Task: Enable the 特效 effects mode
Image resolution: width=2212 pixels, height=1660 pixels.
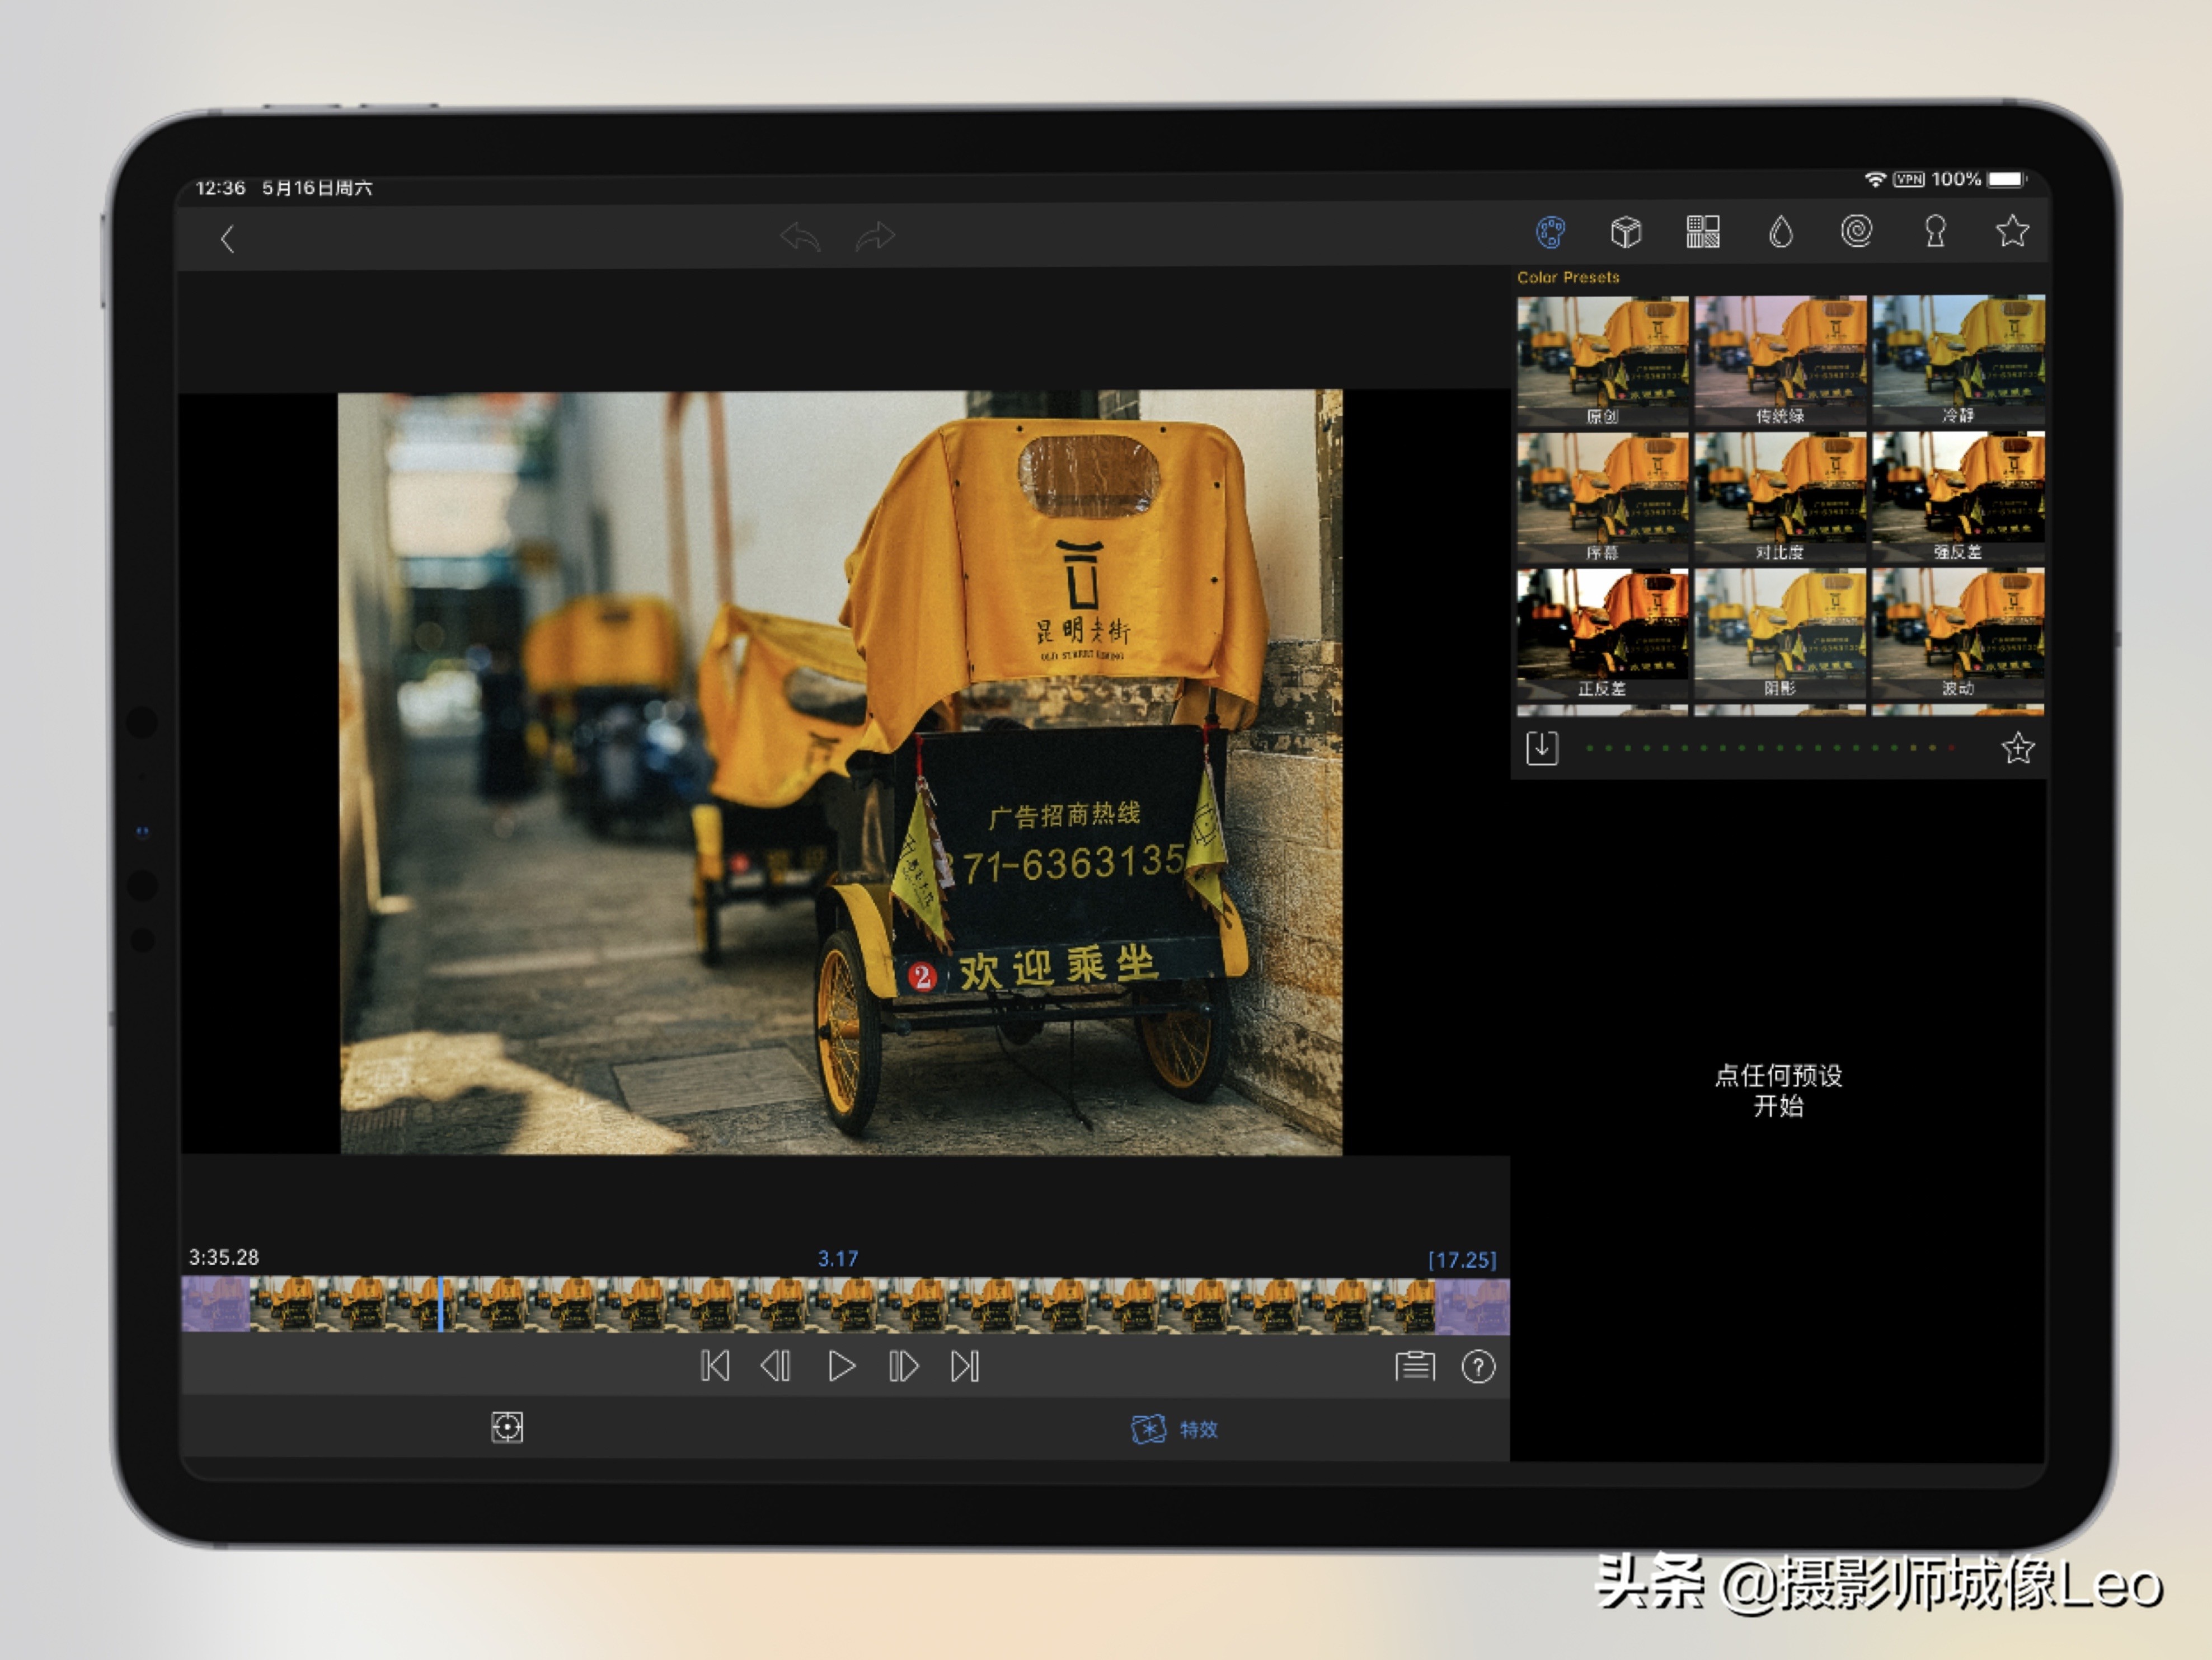Action: point(1175,1429)
